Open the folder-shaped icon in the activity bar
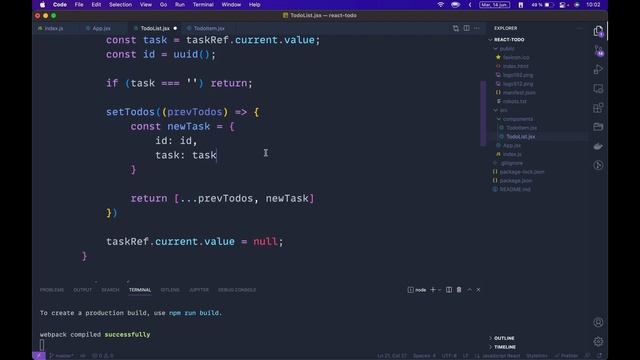 coord(598,127)
